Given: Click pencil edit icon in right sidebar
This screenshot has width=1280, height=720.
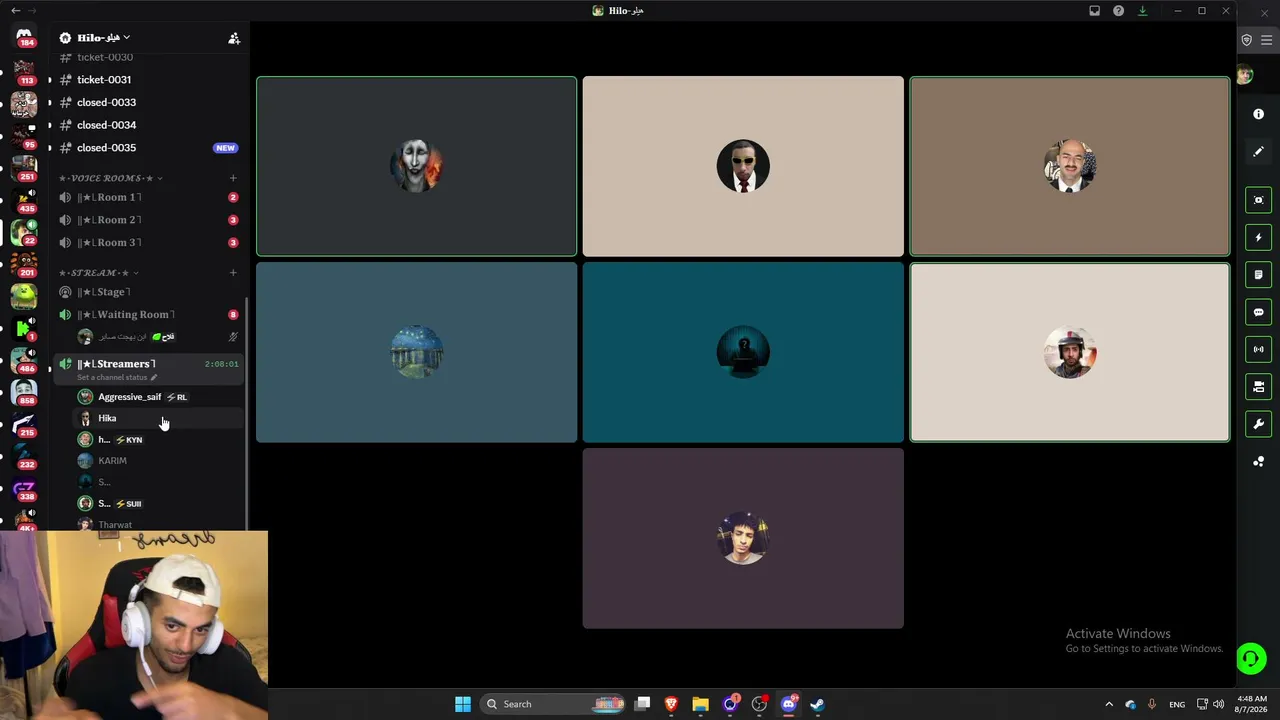Looking at the screenshot, I should pos(1259,151).
